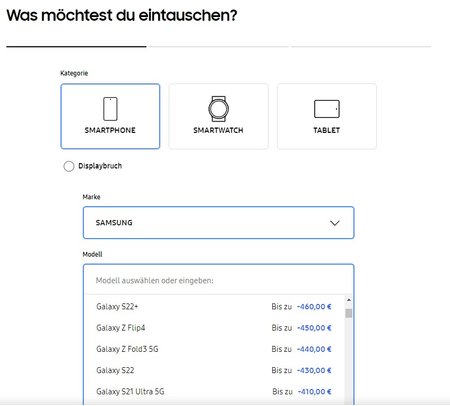Click the model list scrollbar thumb
Image resolution: width=450 pixels, height=406 pixels.
(349, 313)
